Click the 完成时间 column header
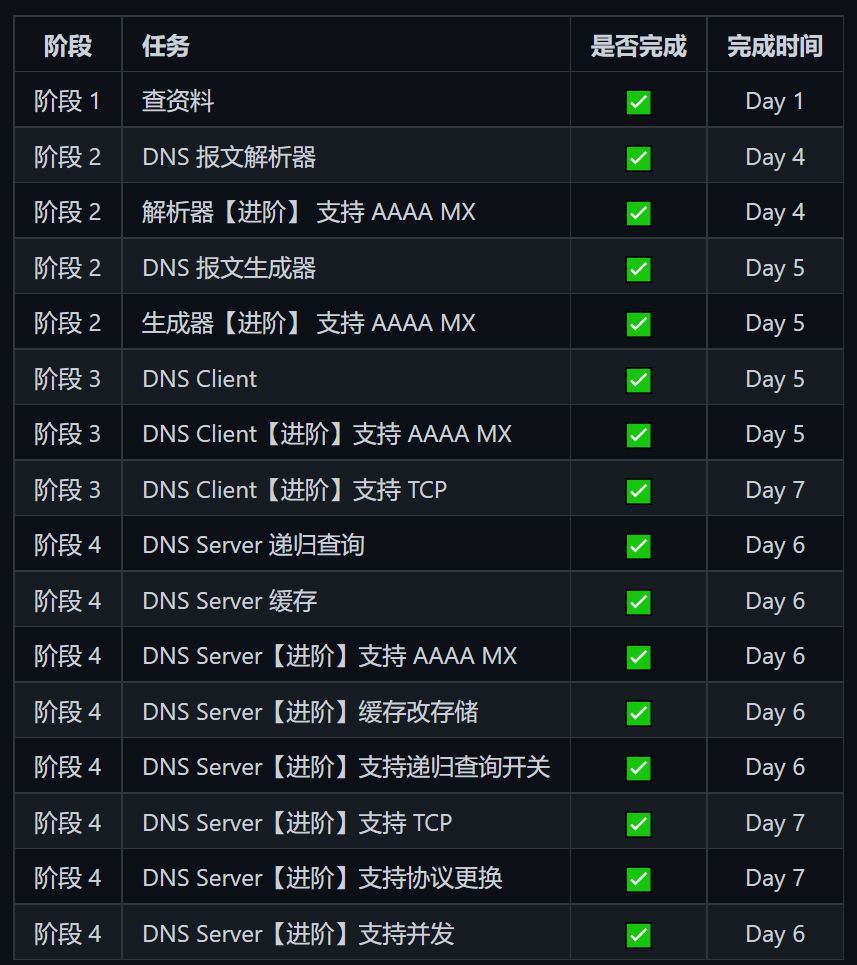The width and height of the screenshot is (857, 965). coord(775,46)
